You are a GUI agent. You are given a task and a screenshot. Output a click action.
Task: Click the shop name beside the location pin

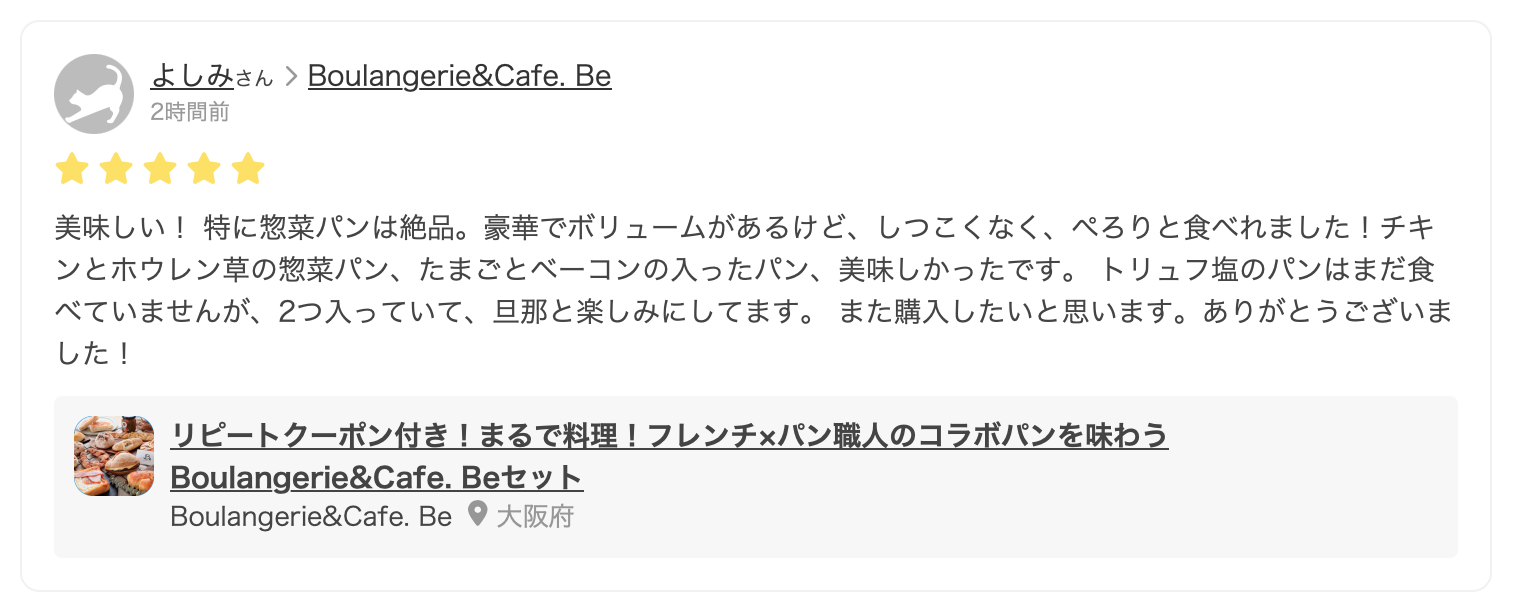coord(311,517)
